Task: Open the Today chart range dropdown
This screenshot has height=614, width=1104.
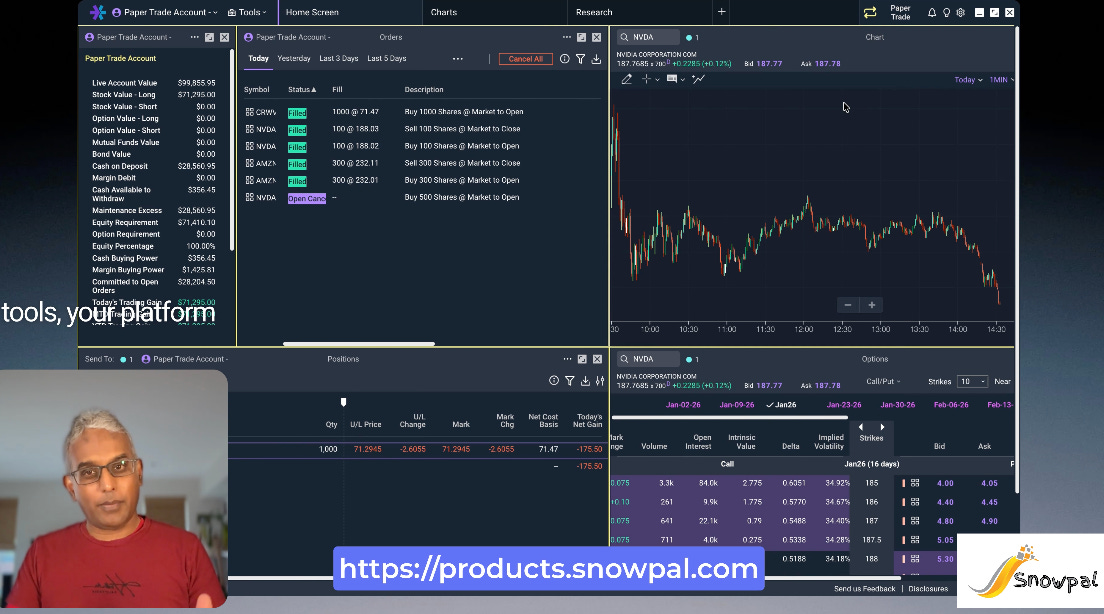Action: tap(968, 80)
